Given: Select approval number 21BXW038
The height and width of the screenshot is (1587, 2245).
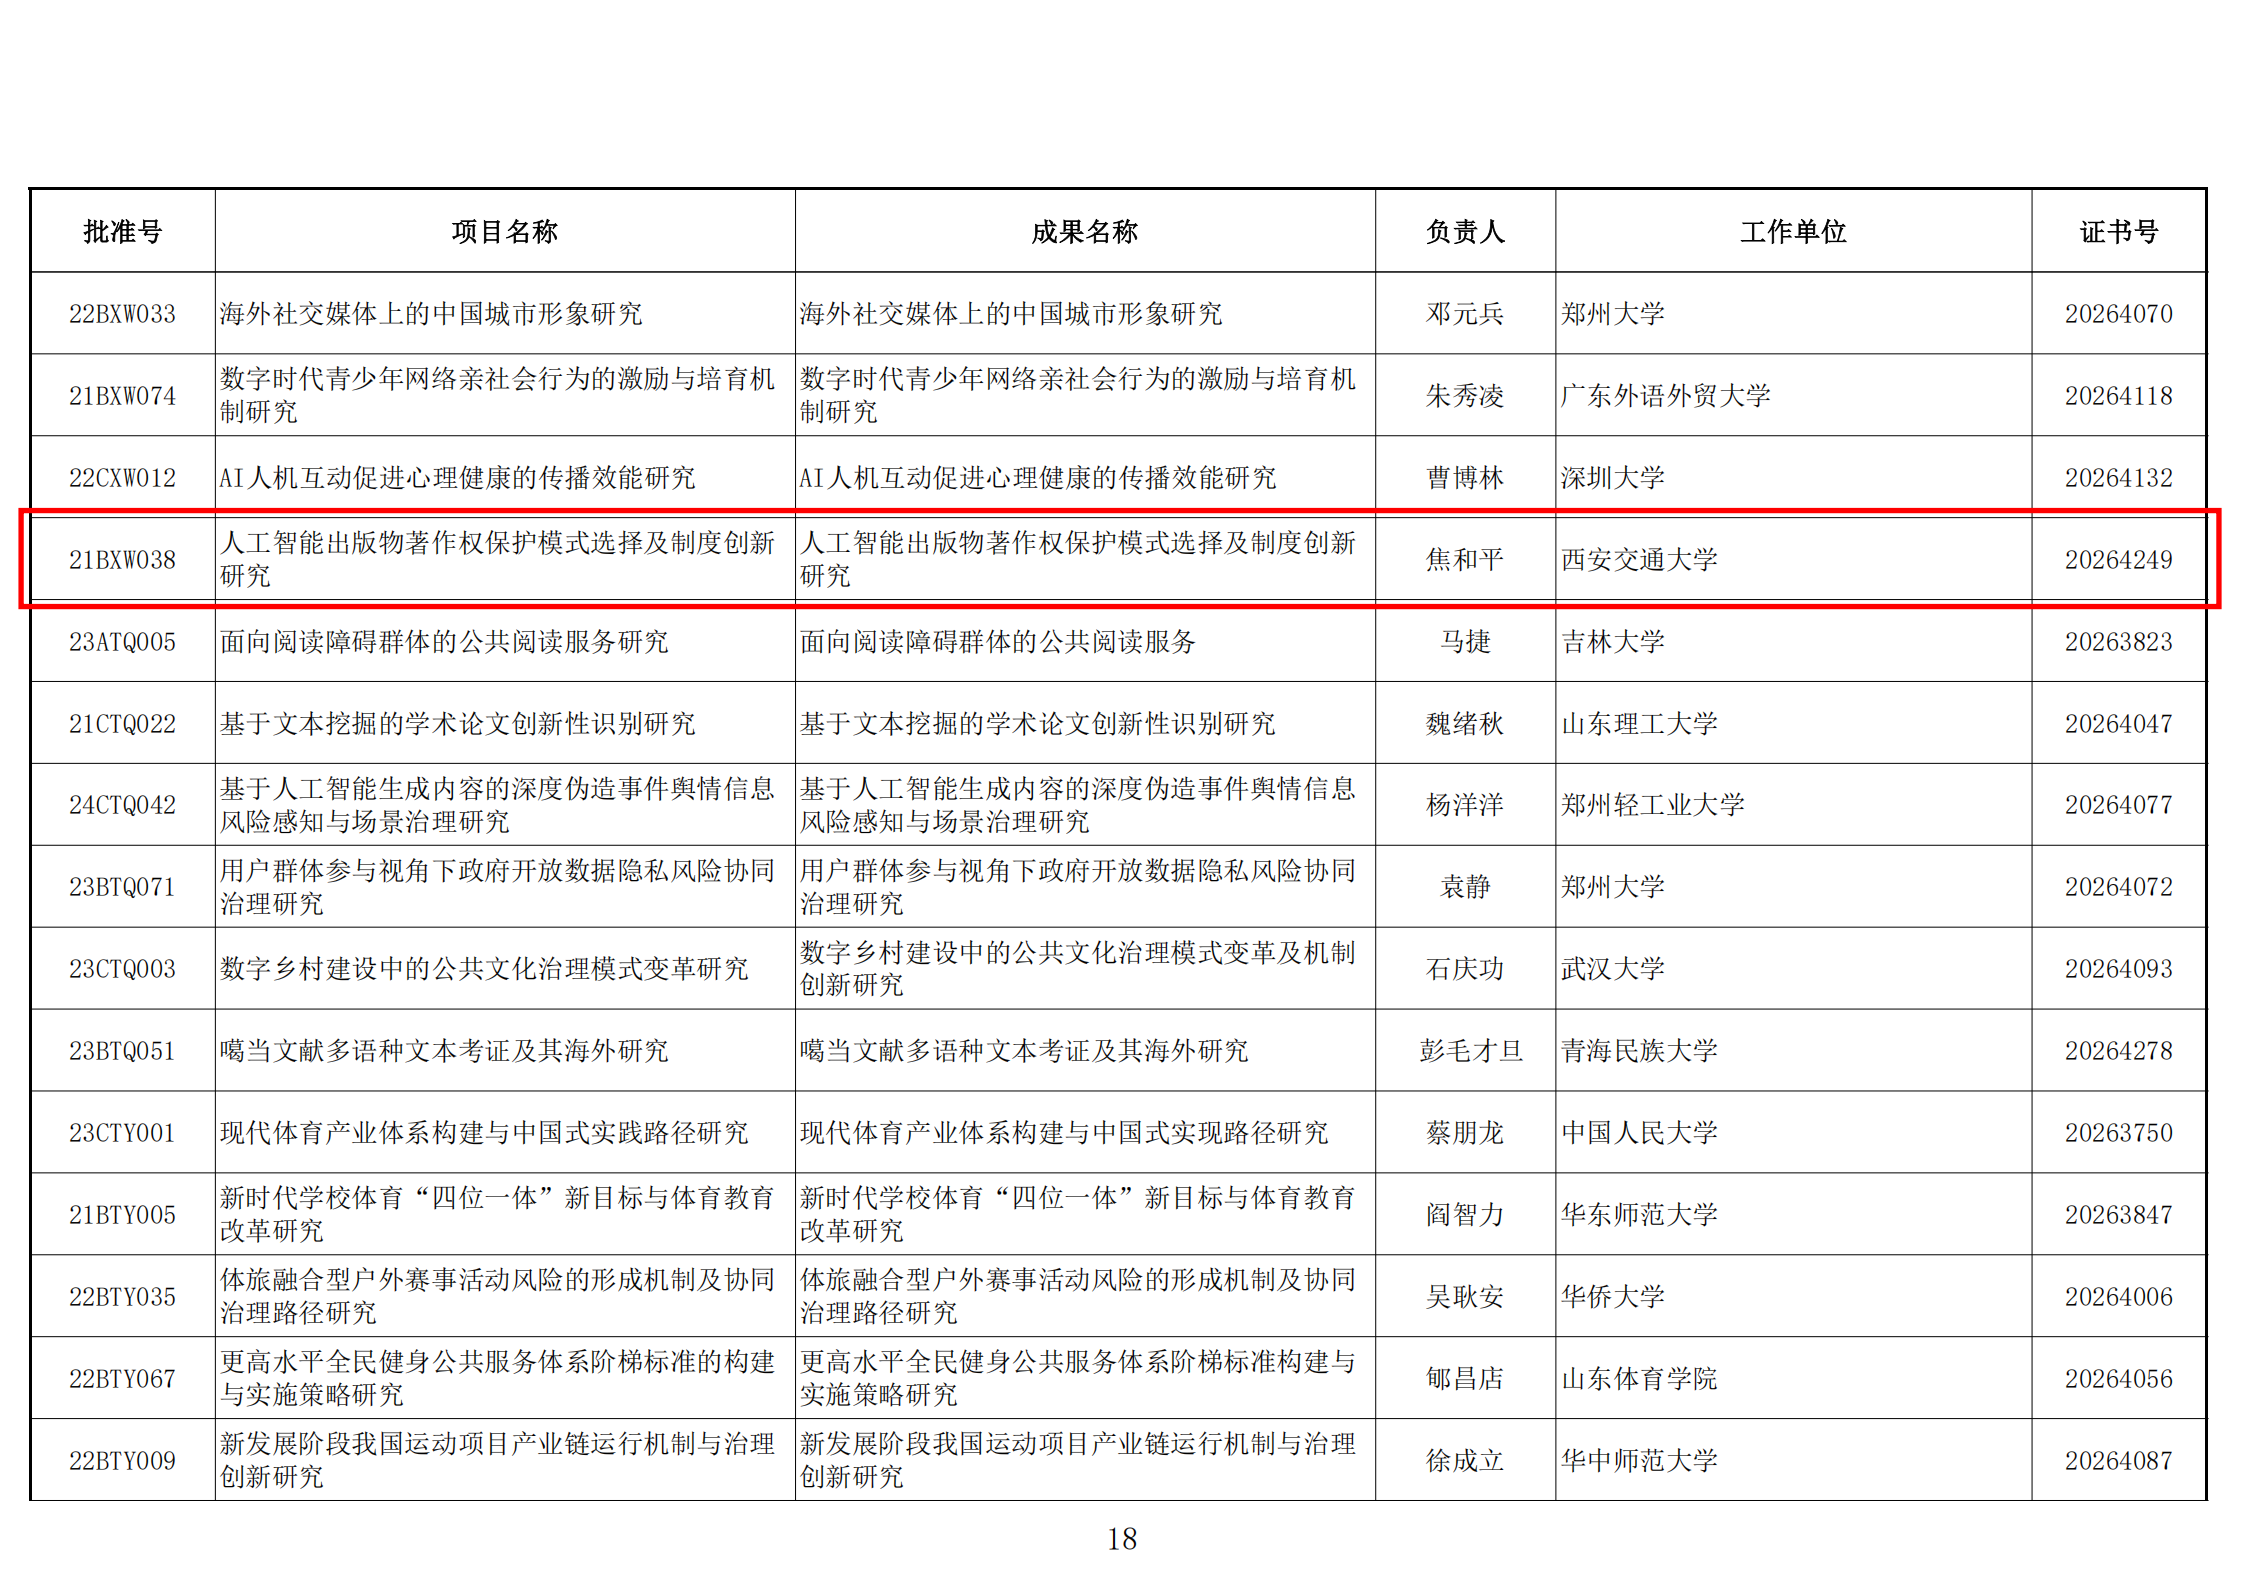Looking at the screenshot, I should pos(122,560).
